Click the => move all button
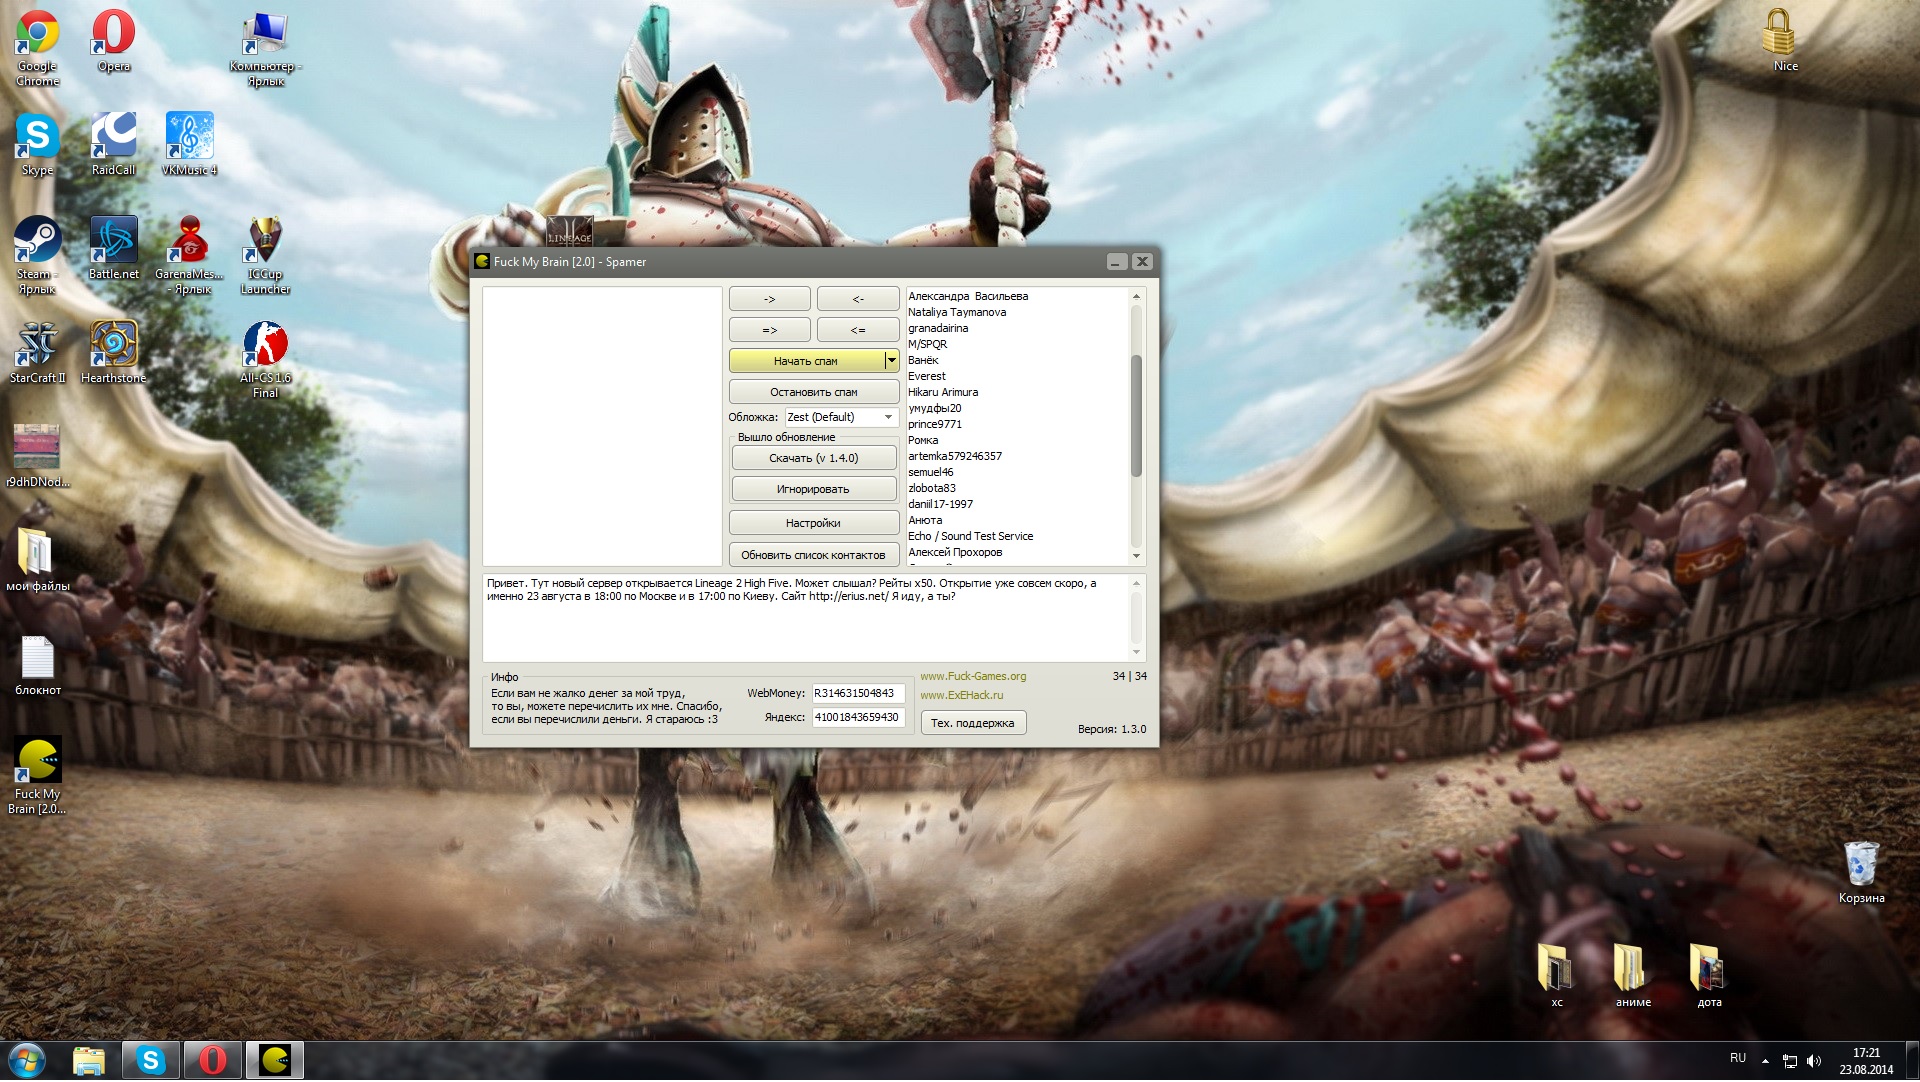1920x1082 pixels. pos(770,330)
